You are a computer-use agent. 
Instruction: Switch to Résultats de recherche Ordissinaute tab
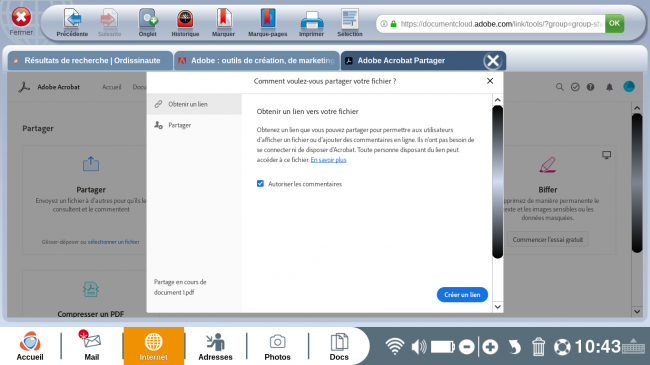click(90, 61)
